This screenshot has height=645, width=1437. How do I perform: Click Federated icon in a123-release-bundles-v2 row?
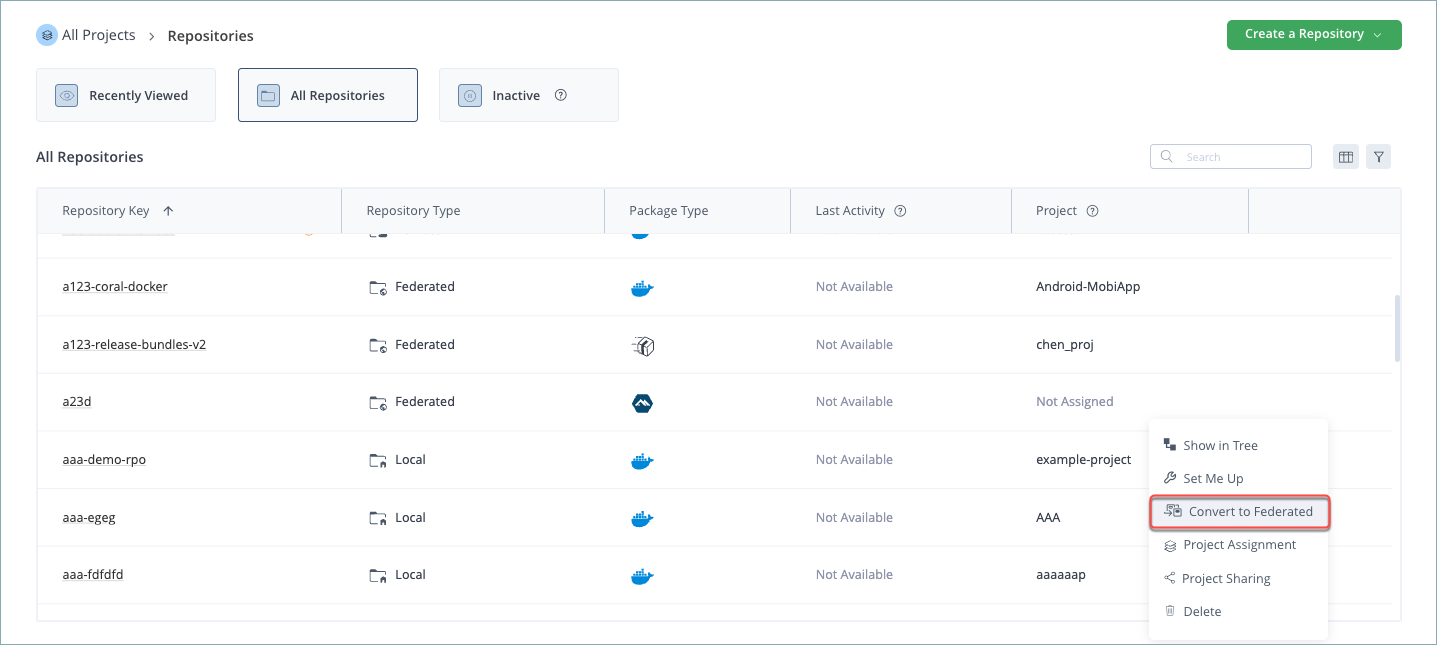[x=378, y=346]
